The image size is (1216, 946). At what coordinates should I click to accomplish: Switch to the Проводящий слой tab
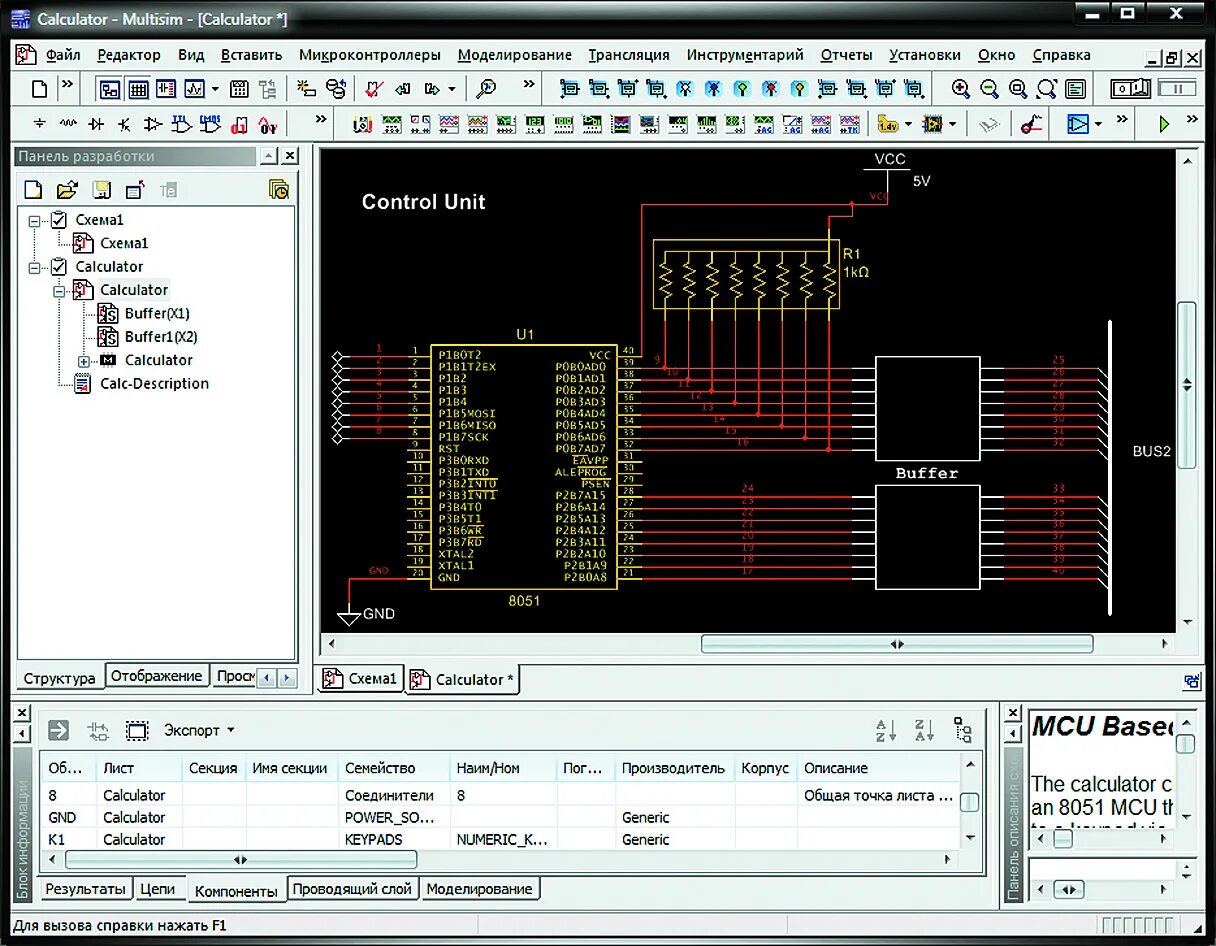pyautogui.click(x=352, y=888)
